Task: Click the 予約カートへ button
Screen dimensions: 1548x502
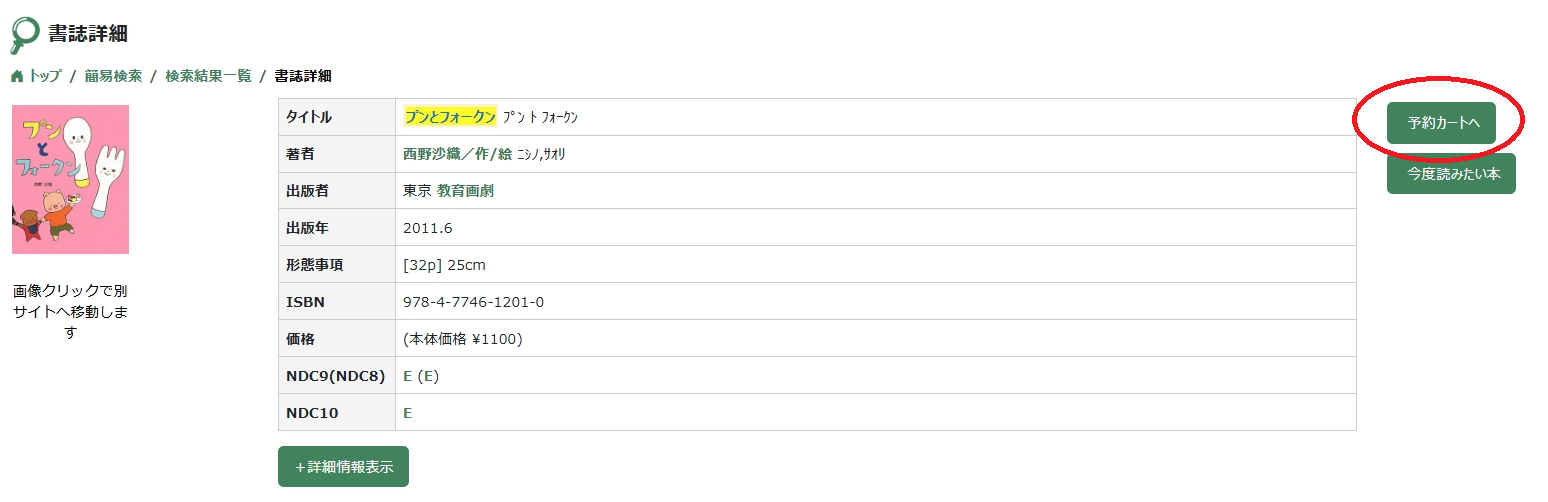Action: click(x=1441, y=123)
